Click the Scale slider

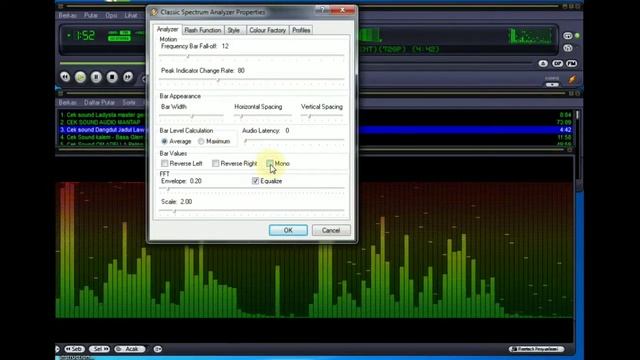[x=251, y=211]
